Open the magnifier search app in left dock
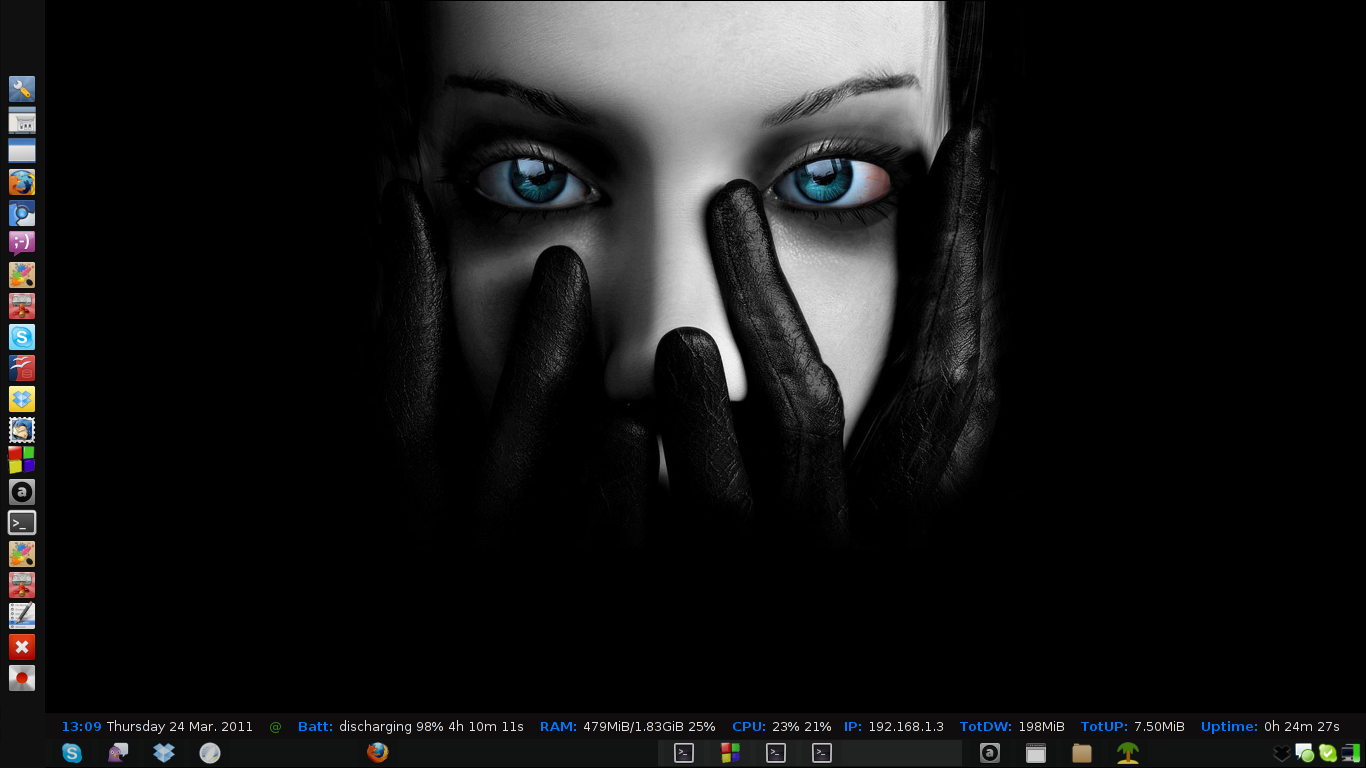Screen dimensions: 1366x768 tap(22, 213)
